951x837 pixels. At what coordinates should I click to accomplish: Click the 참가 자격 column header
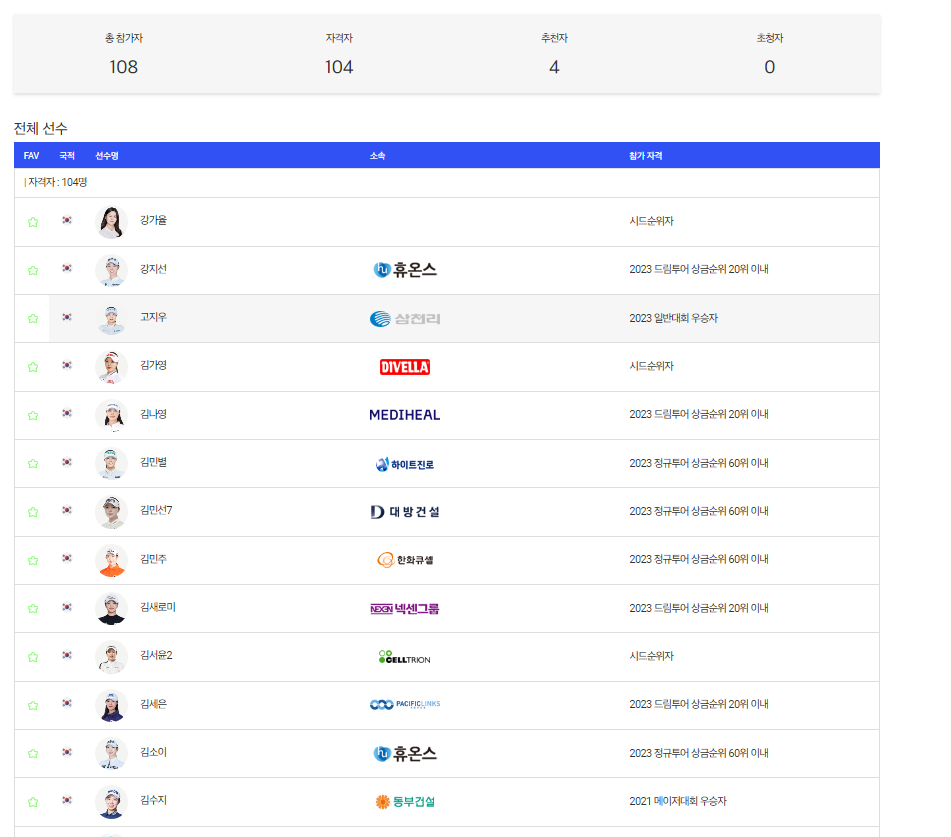tap(645, 156)
